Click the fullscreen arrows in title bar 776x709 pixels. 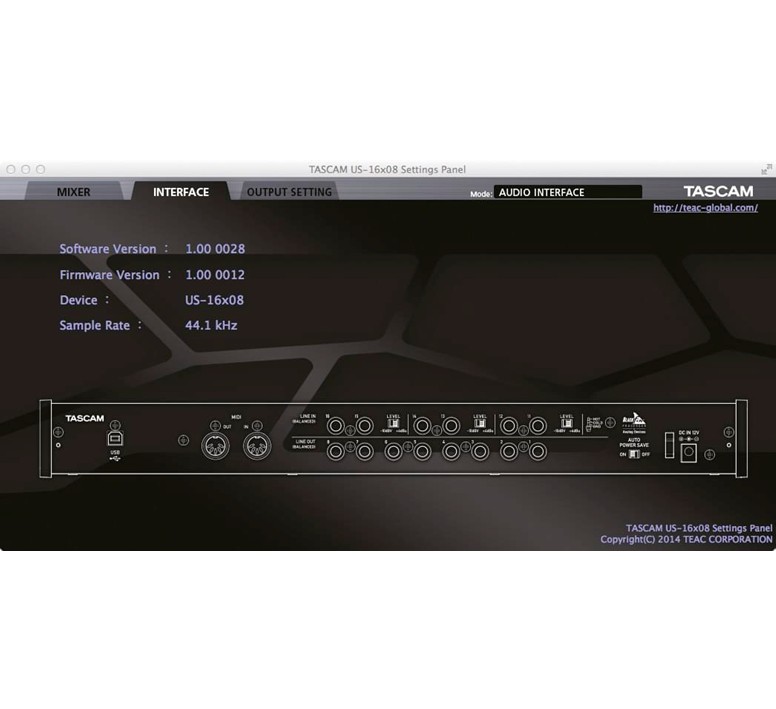pyautogui.click(x=766, y=169)
